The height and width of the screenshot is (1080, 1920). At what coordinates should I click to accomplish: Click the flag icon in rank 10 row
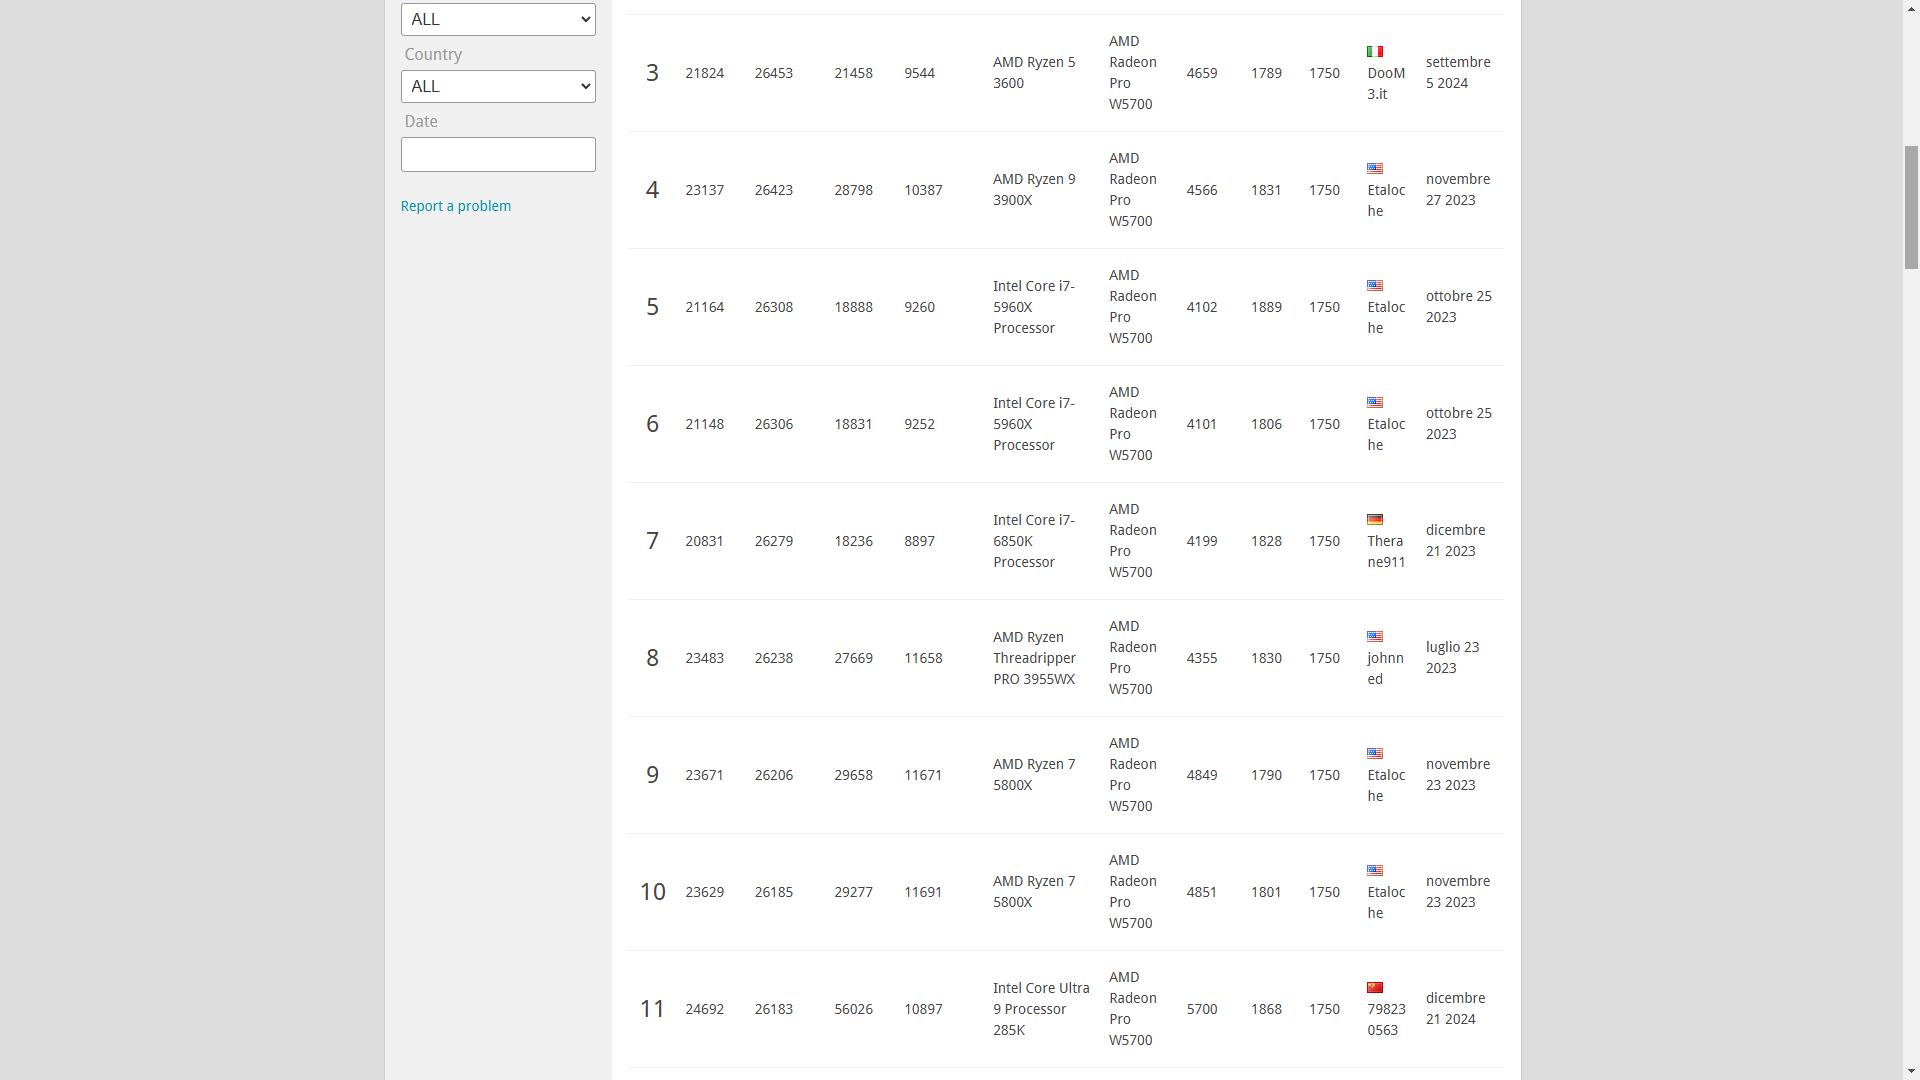coord(1375,871)
